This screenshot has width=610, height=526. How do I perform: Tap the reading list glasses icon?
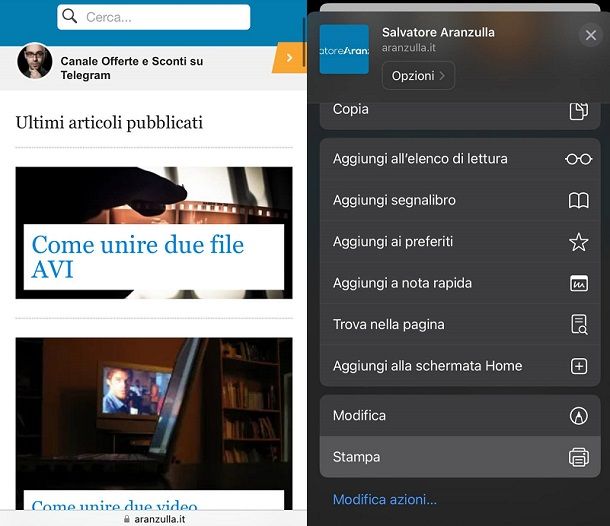pos(579,159)
